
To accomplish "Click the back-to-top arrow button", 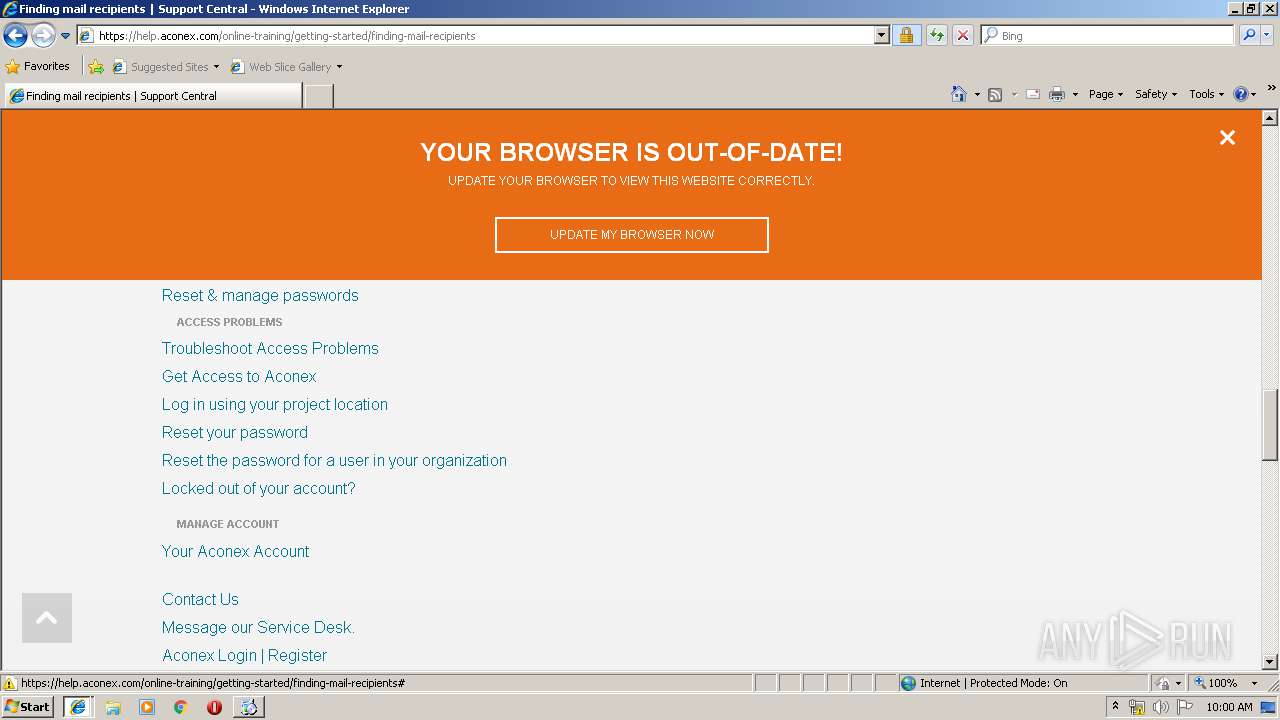I will click(x=47, y=618).
